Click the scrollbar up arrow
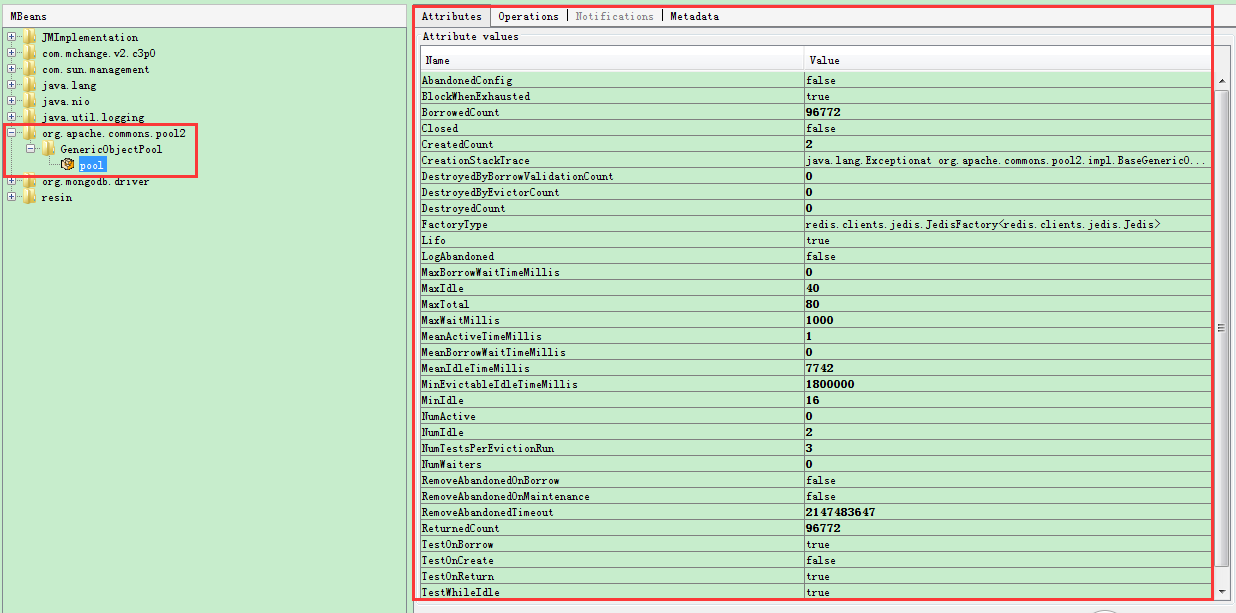 click(1222, 81)
